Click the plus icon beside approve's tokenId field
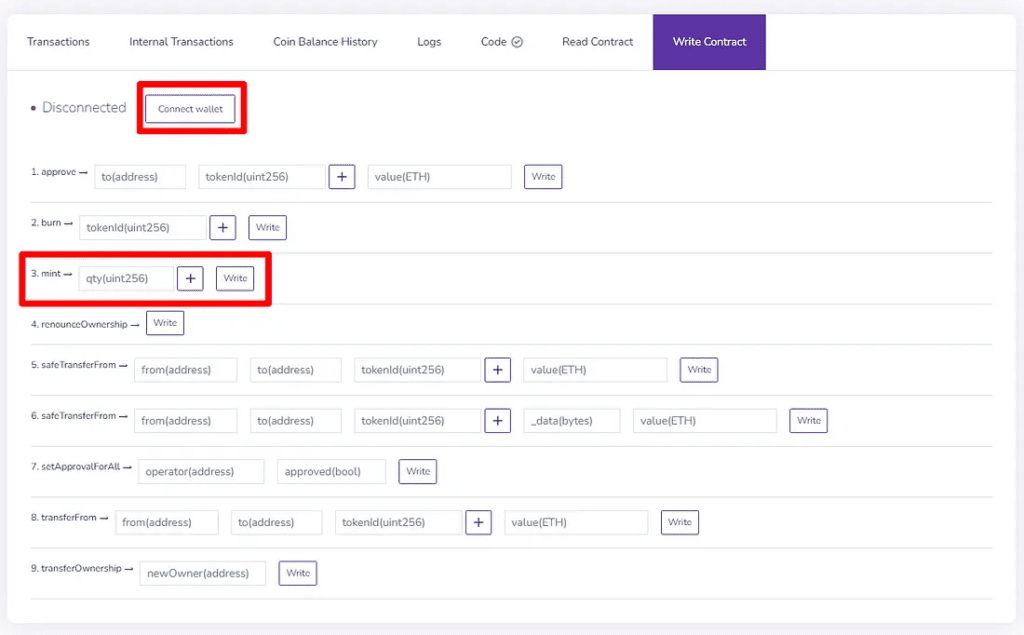The width and height of the screenshot is (1024, 635). point(344,176)
